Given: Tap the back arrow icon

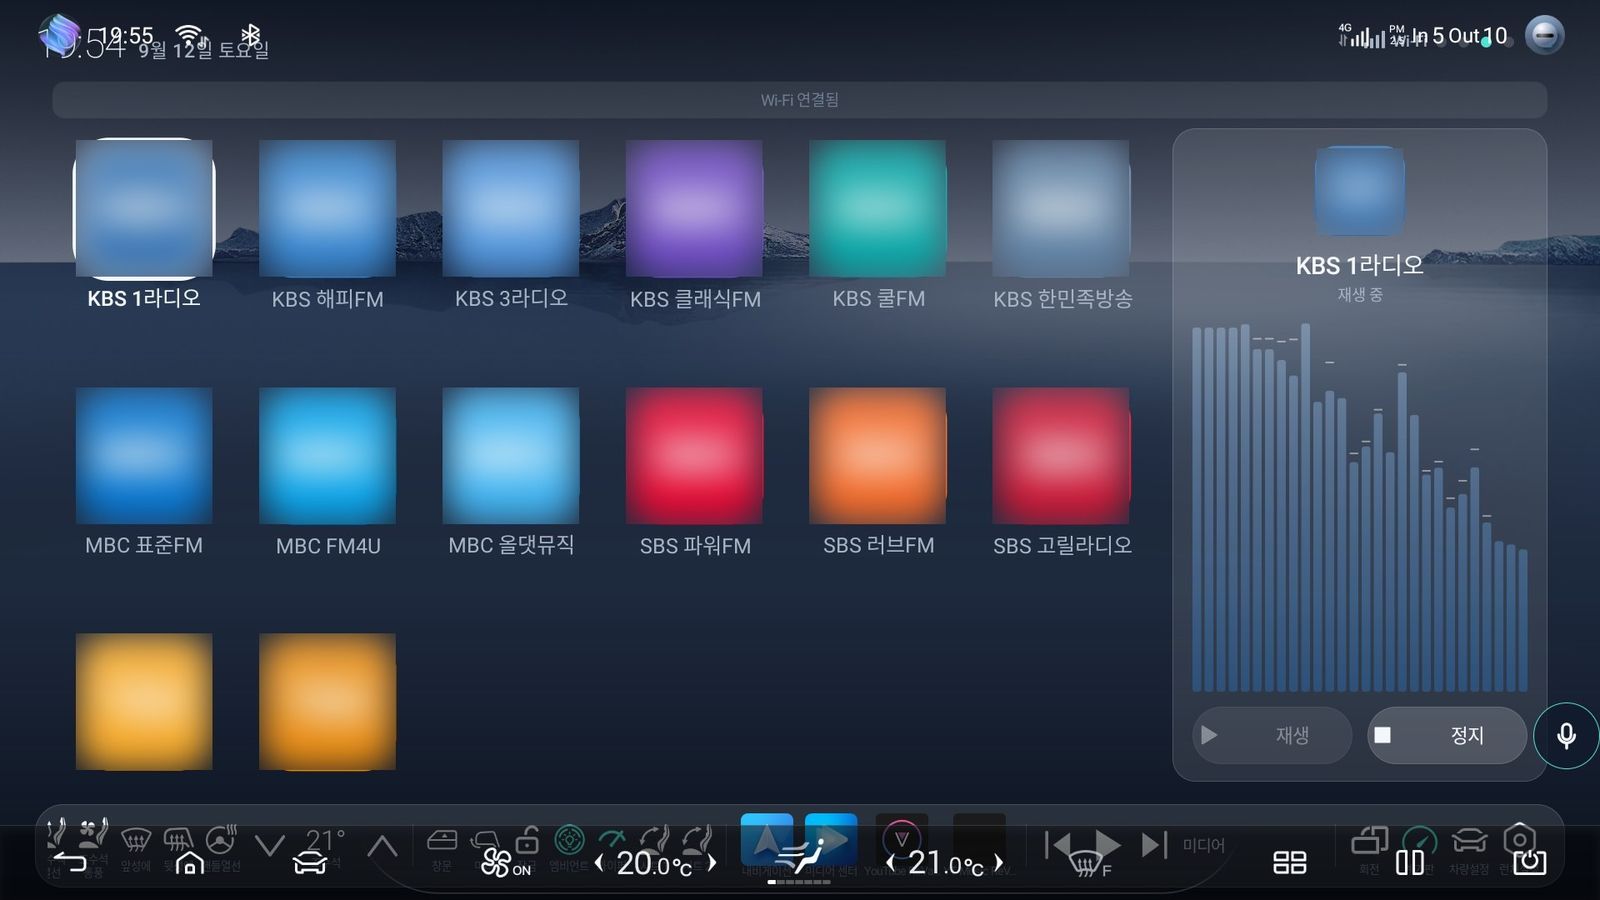Looking at the screenshot, I should (69, 862).
